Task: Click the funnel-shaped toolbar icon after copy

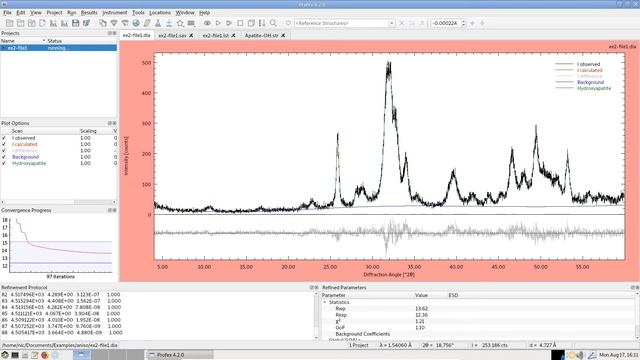Action: (x=114, y=23)
